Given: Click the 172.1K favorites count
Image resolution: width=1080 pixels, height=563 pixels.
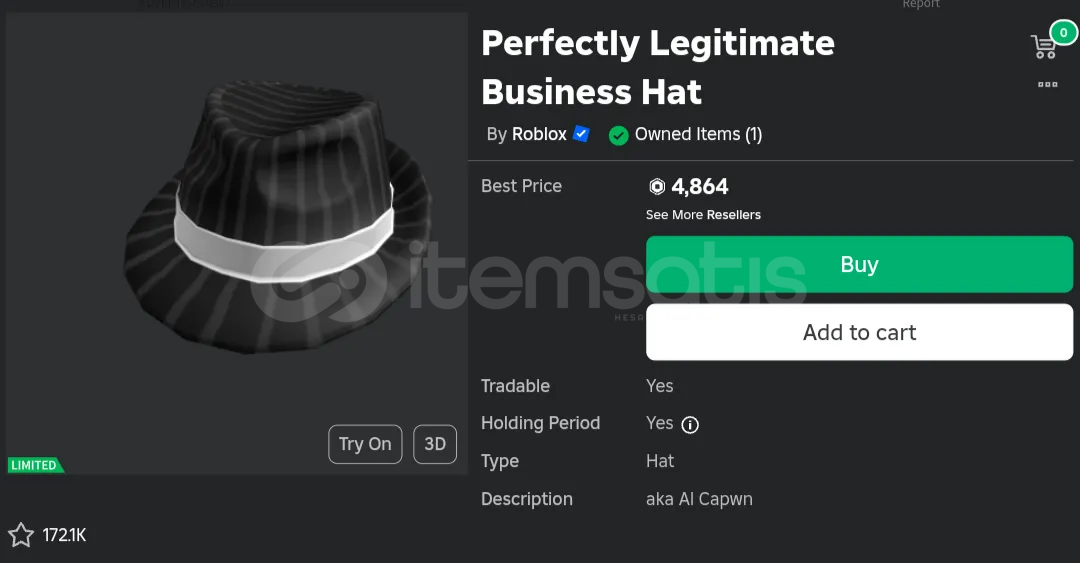Looking at the screenshot, I should coord(65,535).
